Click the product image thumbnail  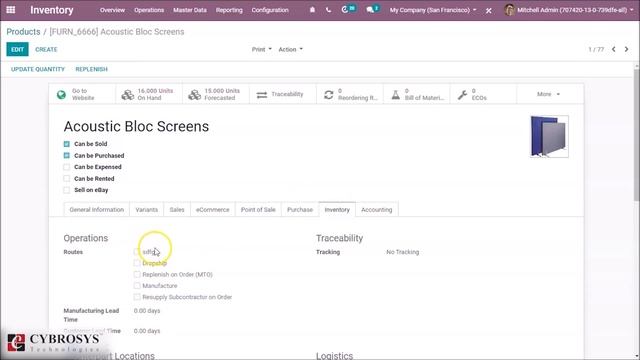[x=549, y=136]
